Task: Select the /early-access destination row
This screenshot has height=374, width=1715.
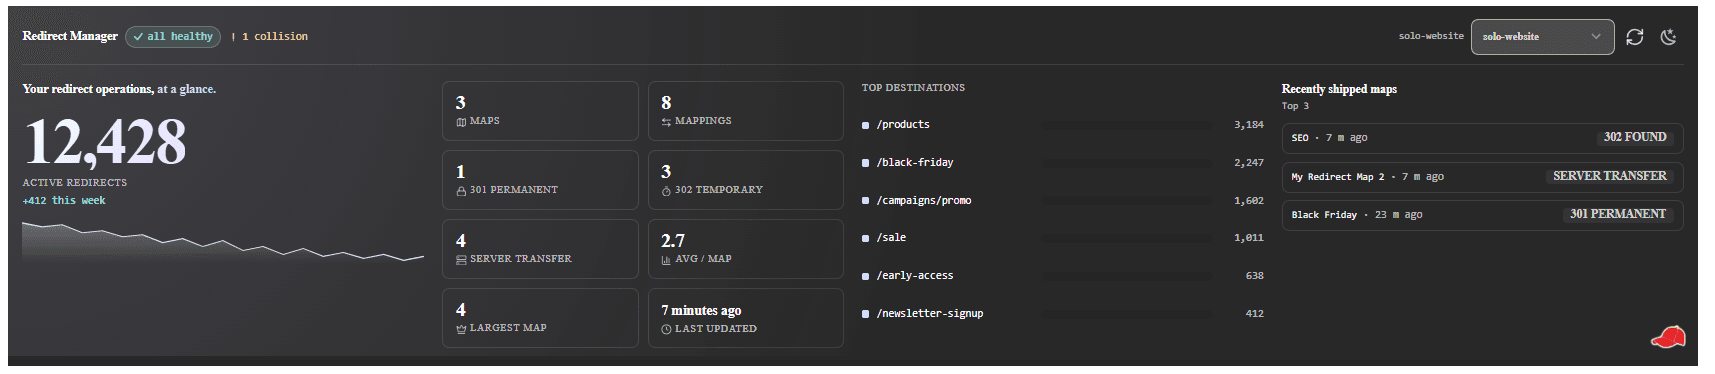Action: [x=1063, y=275]
